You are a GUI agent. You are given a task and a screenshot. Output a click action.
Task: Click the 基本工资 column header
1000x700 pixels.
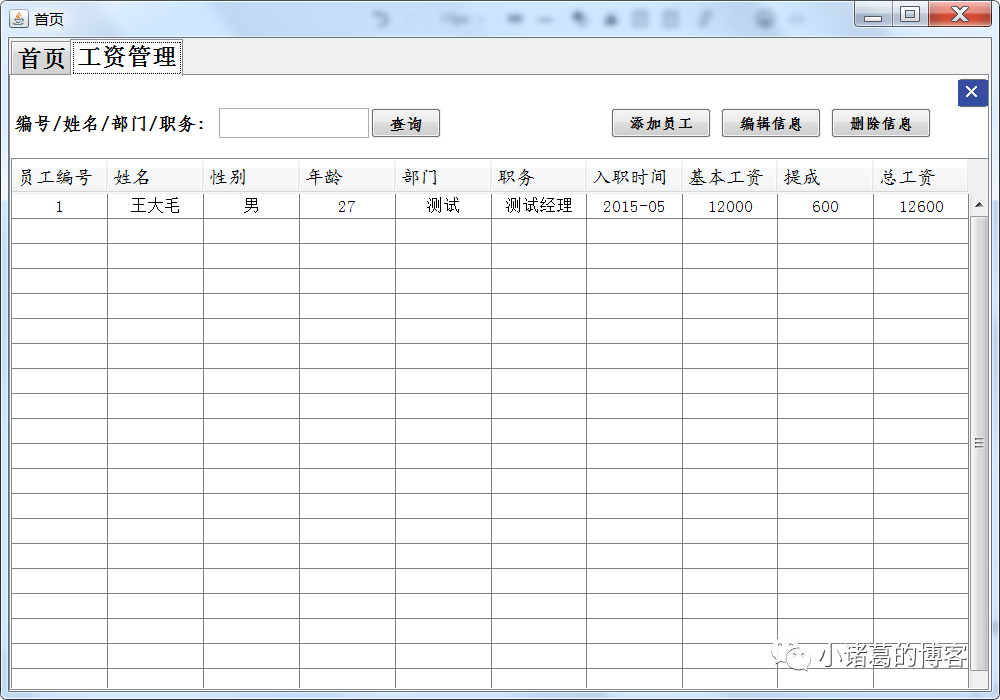click(x=730, y=177)
